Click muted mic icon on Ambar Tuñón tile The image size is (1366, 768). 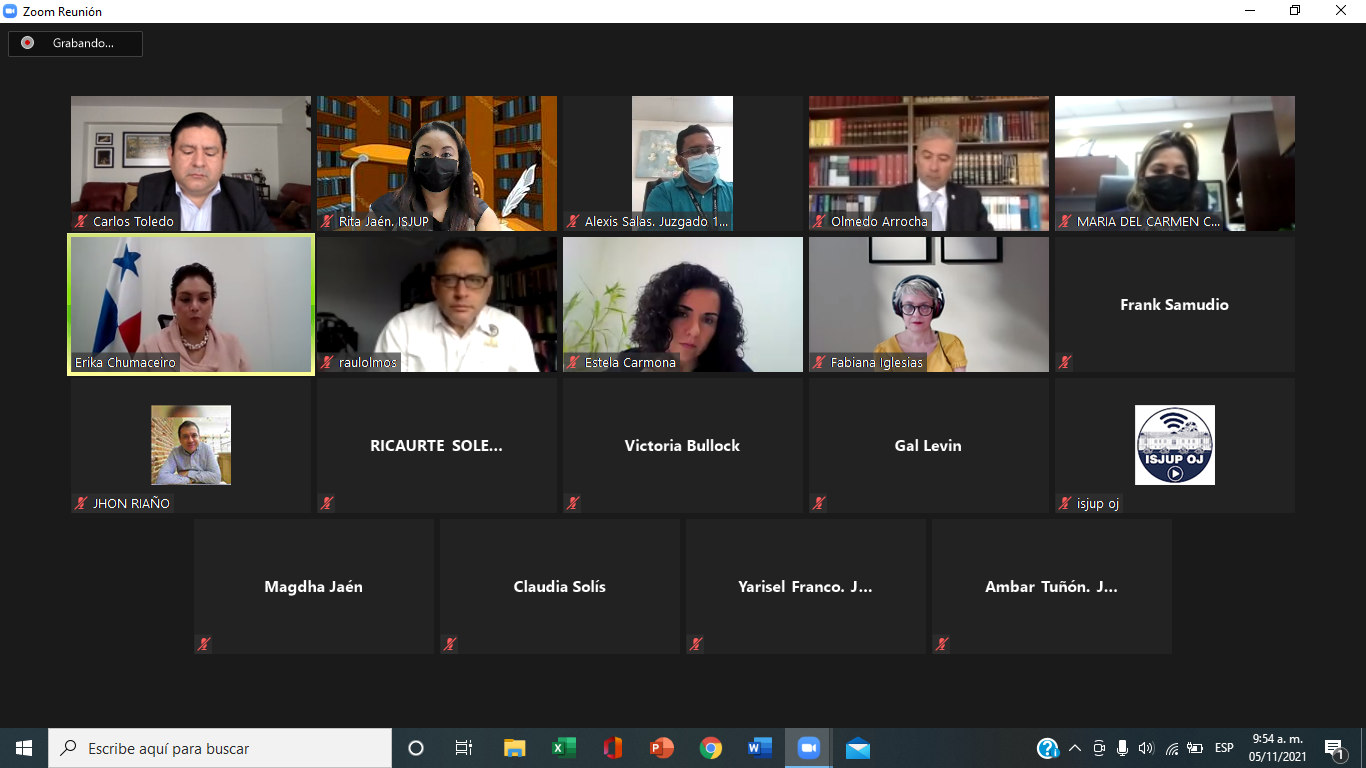942,644
